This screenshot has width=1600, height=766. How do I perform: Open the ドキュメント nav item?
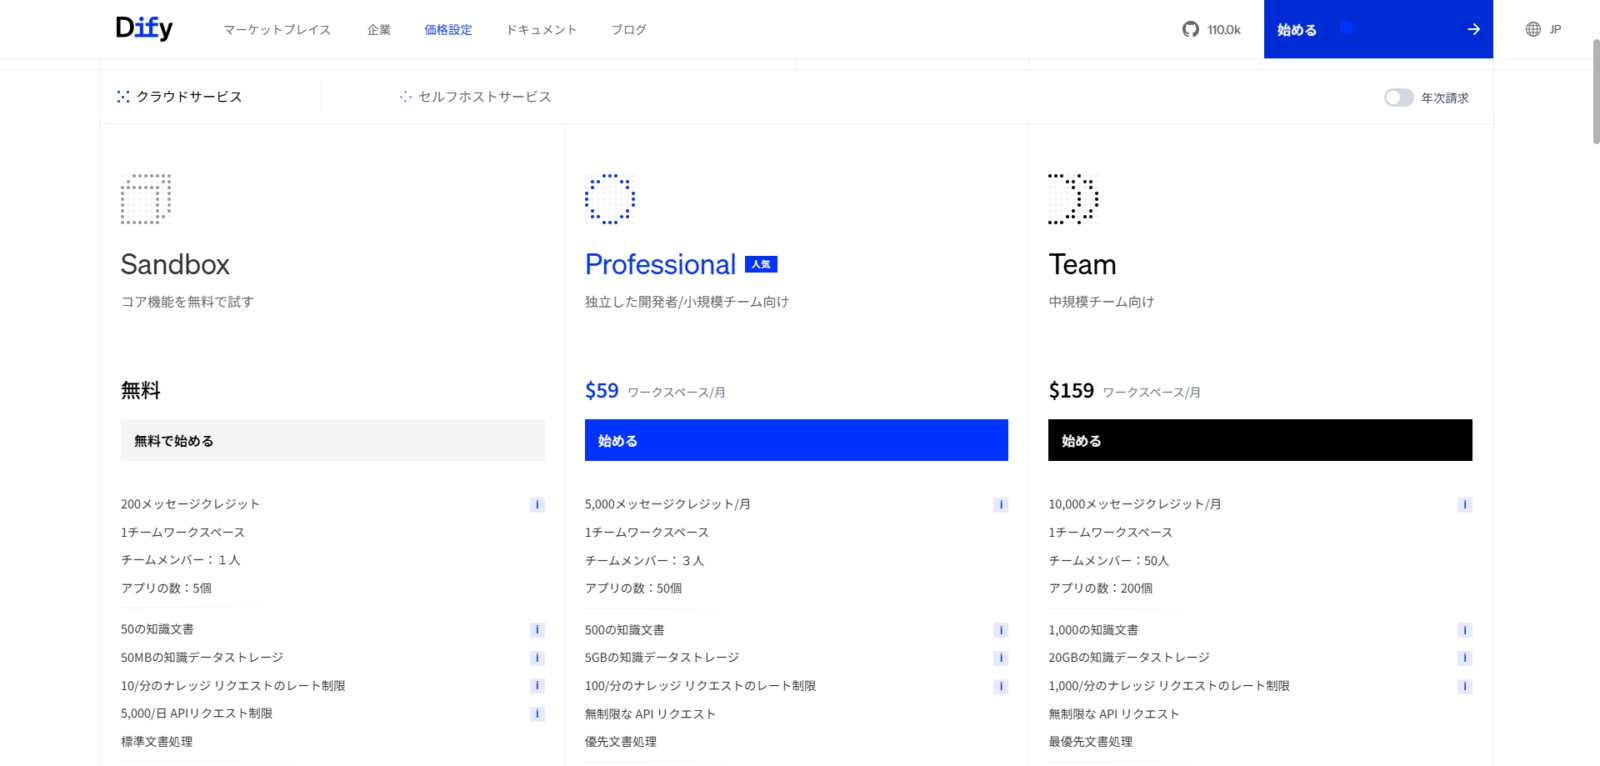(541, 30)
